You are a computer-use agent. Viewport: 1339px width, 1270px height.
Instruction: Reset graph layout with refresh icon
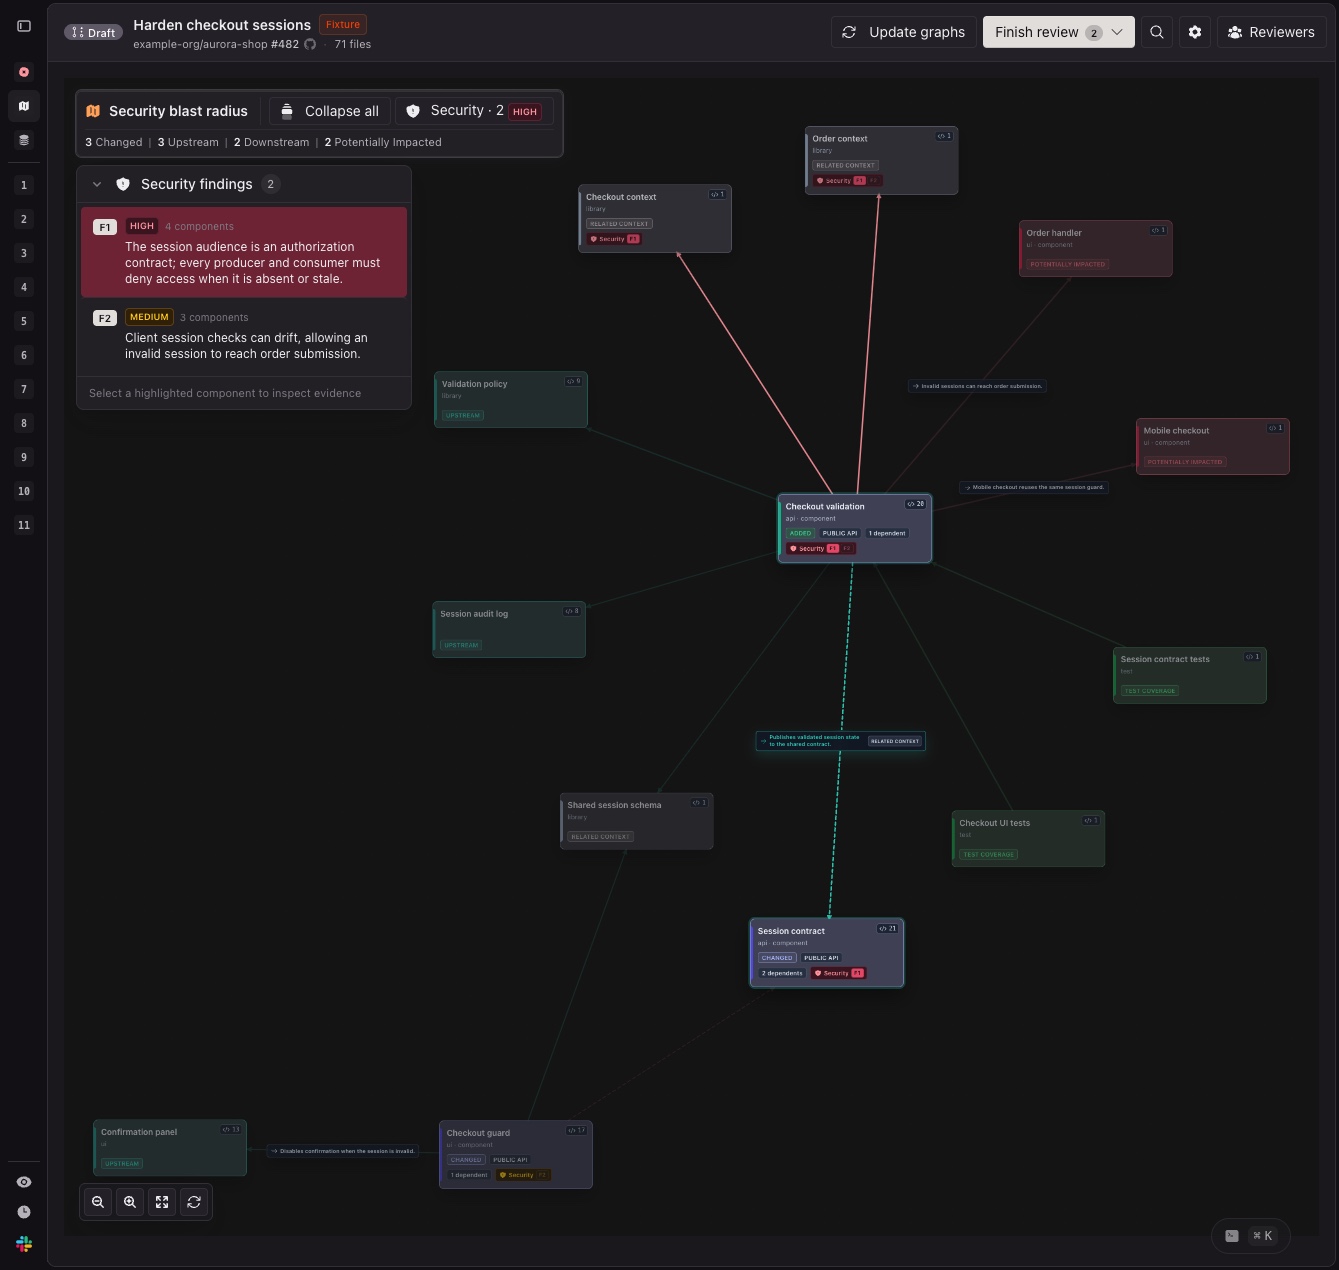click(194, 1202)
